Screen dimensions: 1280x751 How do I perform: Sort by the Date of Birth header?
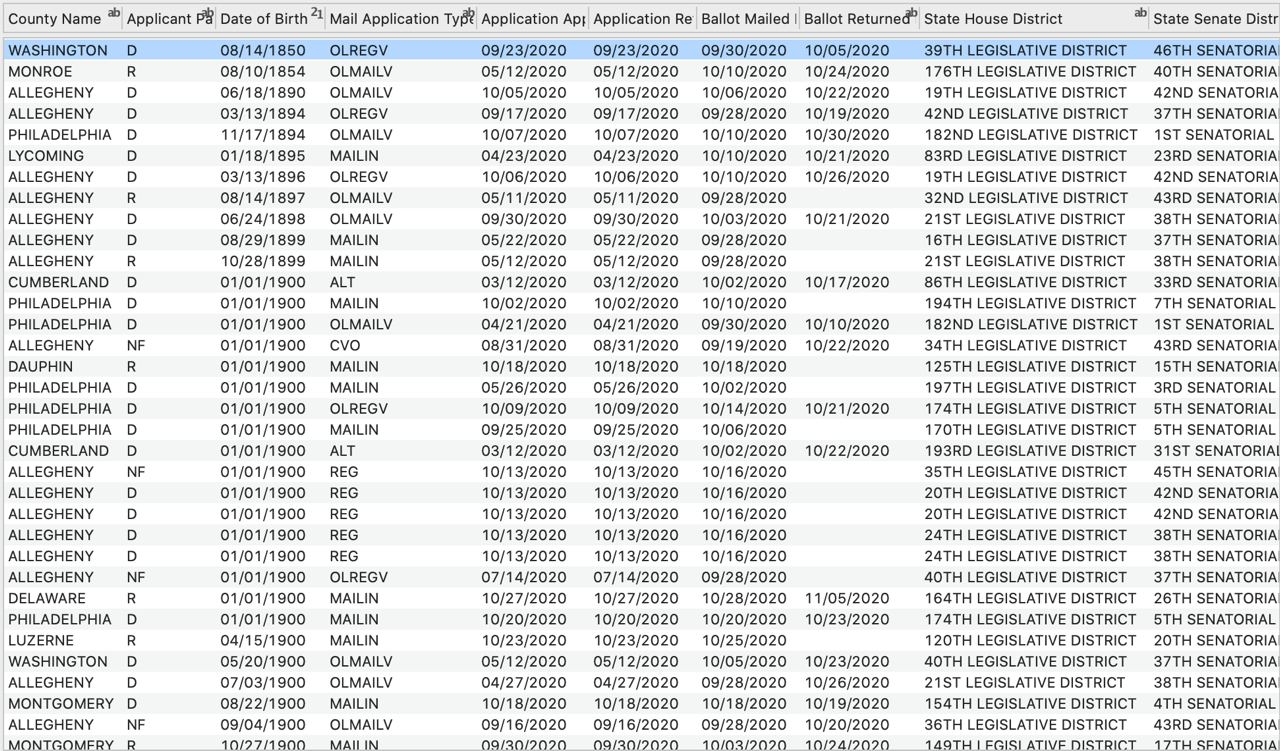click(263, 19)
